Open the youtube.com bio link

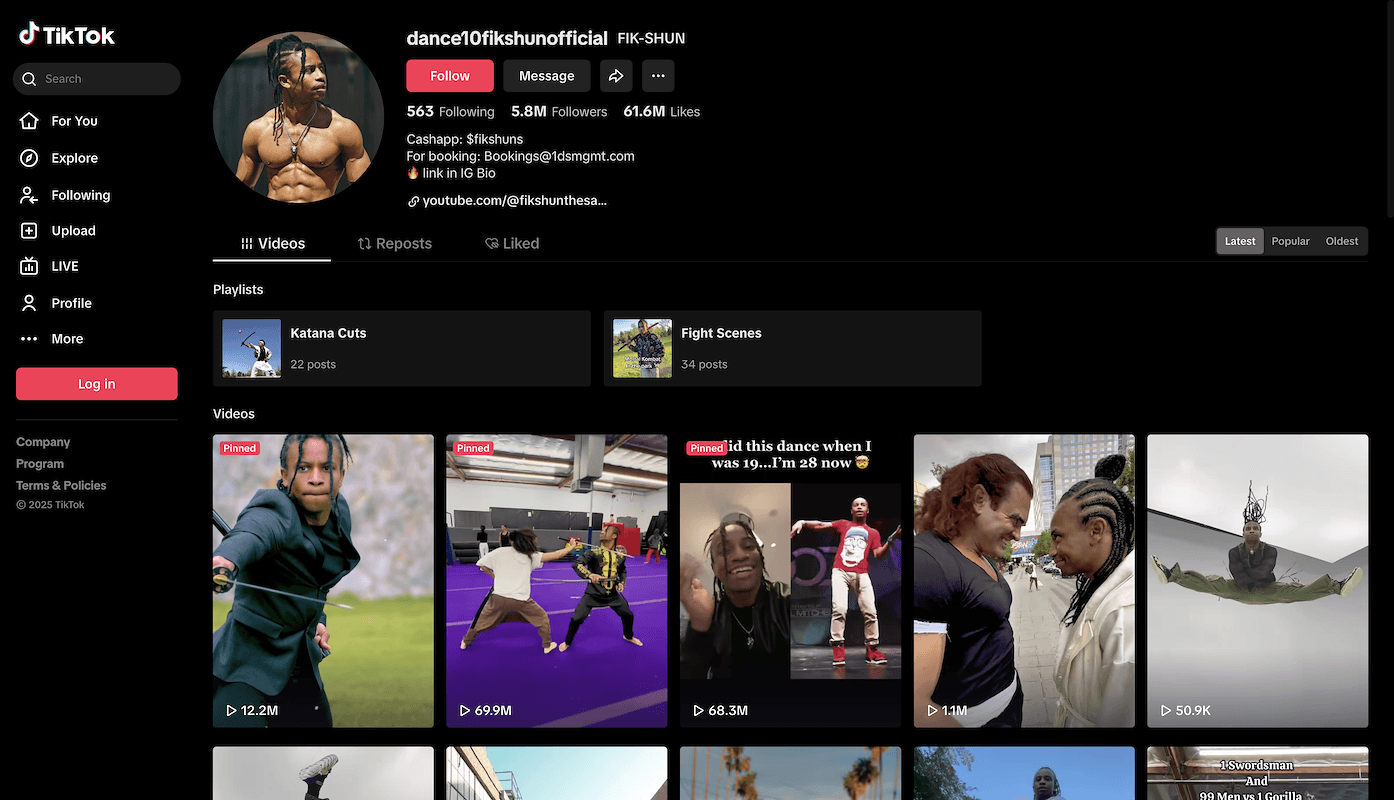(x=513, y=201)
